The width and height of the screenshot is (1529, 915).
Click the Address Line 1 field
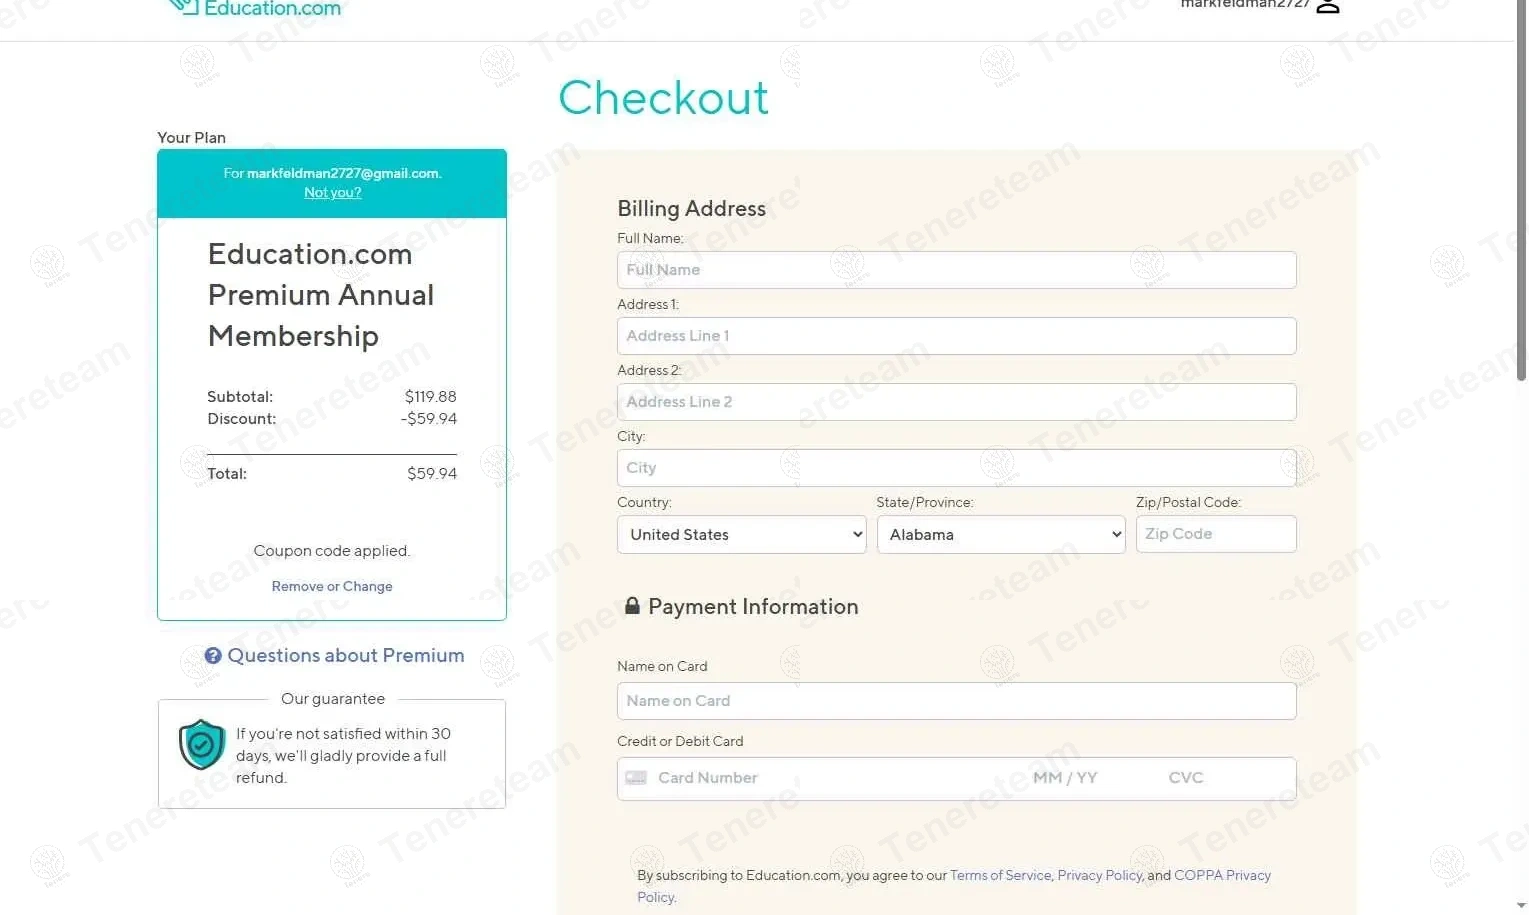click(x=956, y=336)
